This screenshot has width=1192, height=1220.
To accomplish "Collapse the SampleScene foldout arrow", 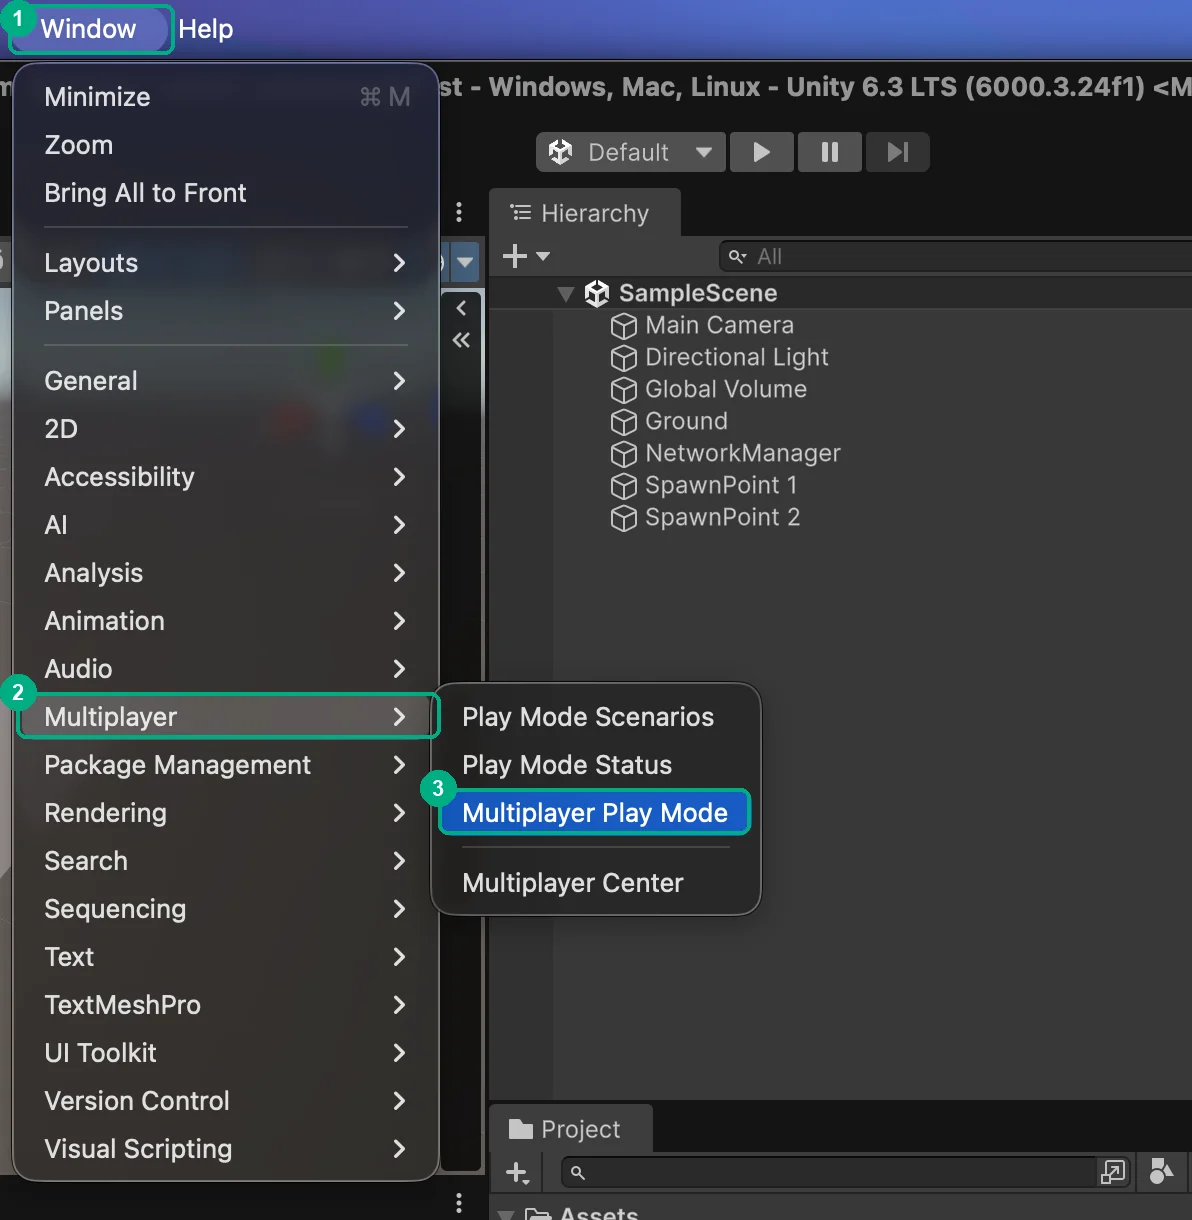I will [x=566, y=294].
